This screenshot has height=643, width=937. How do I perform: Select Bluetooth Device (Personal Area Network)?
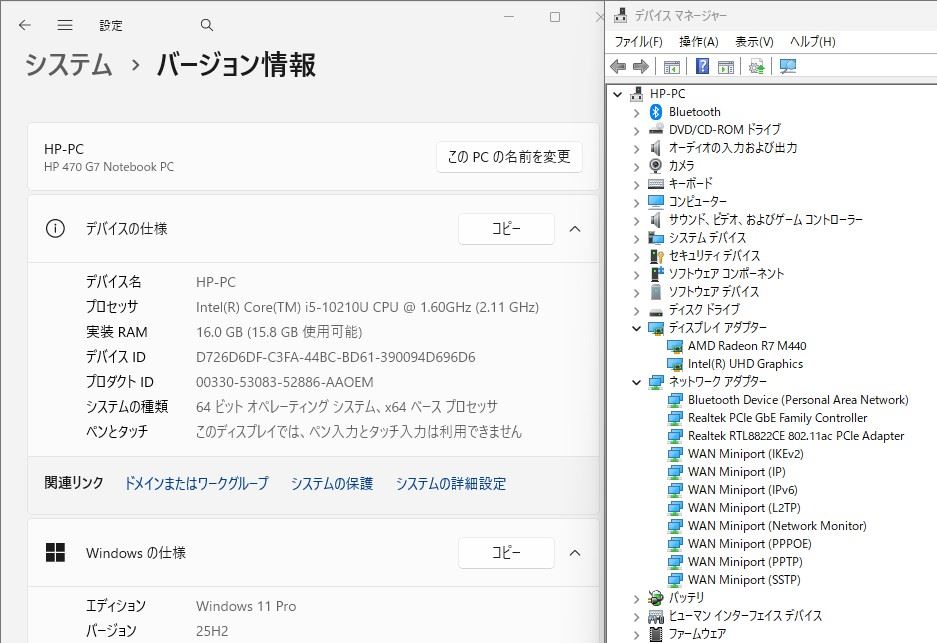click(798, 400)
